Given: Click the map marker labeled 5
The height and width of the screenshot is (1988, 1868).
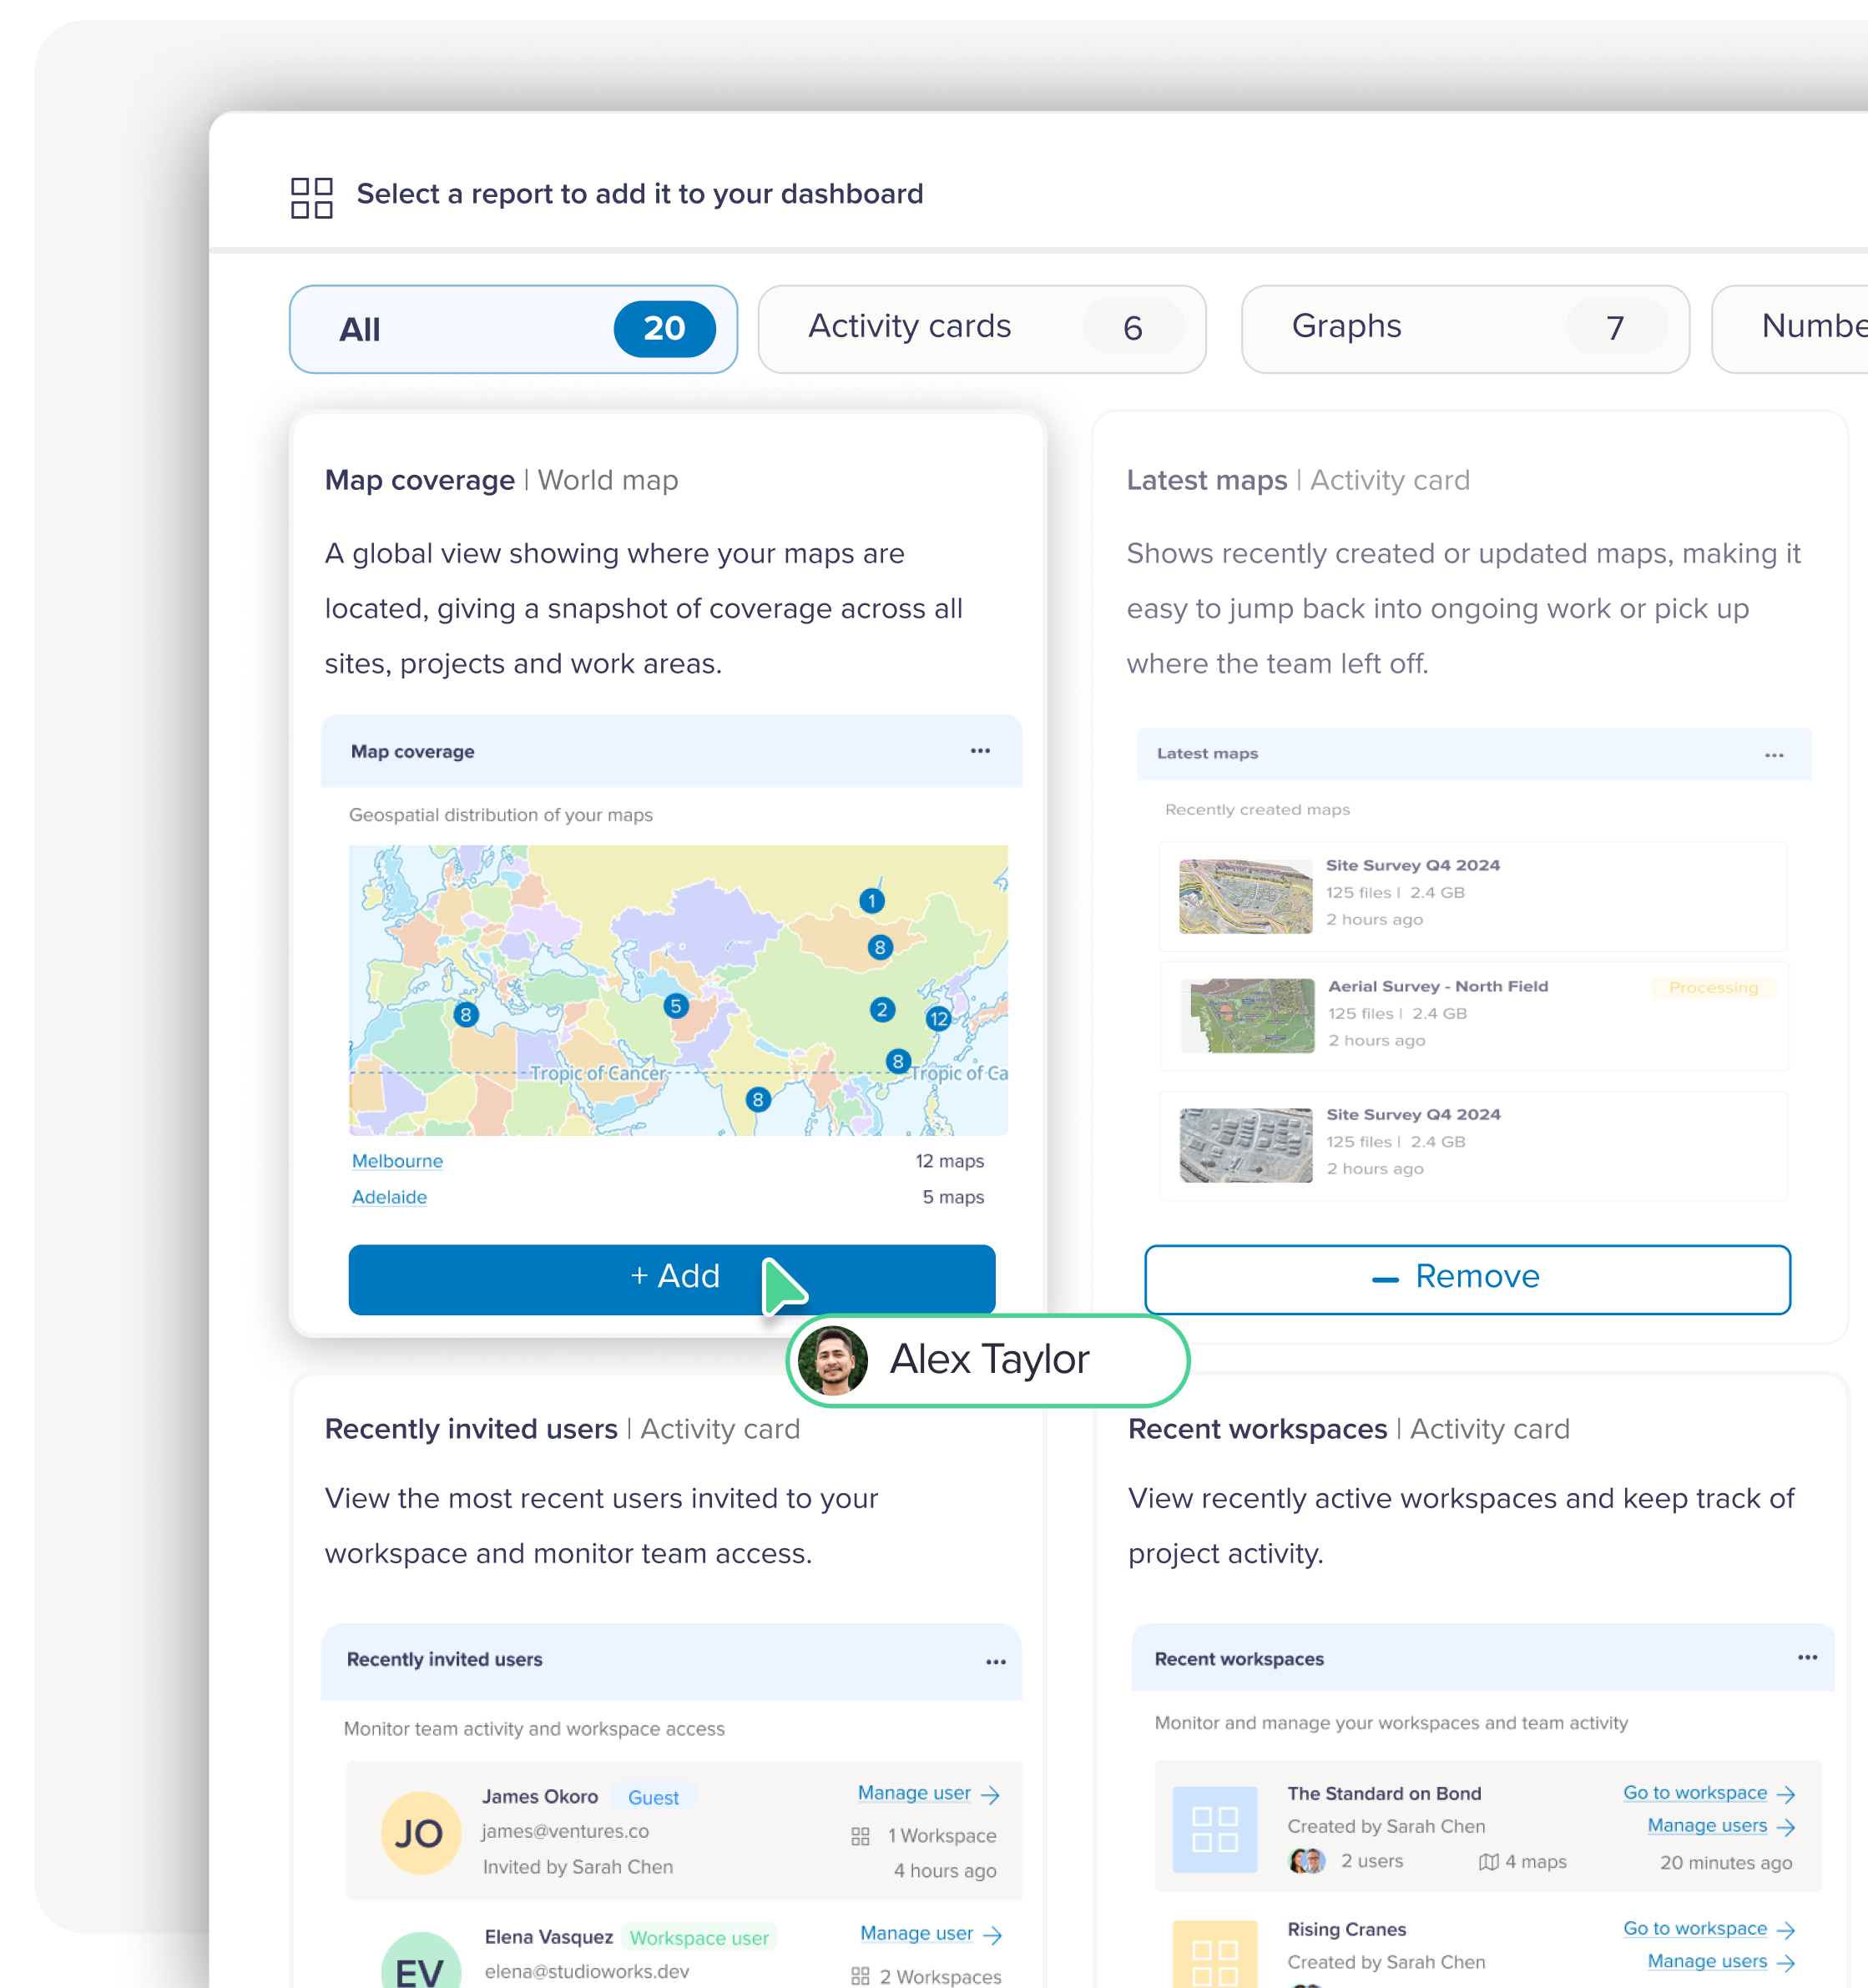Looking at the screenshot, I should point(676,1006).
